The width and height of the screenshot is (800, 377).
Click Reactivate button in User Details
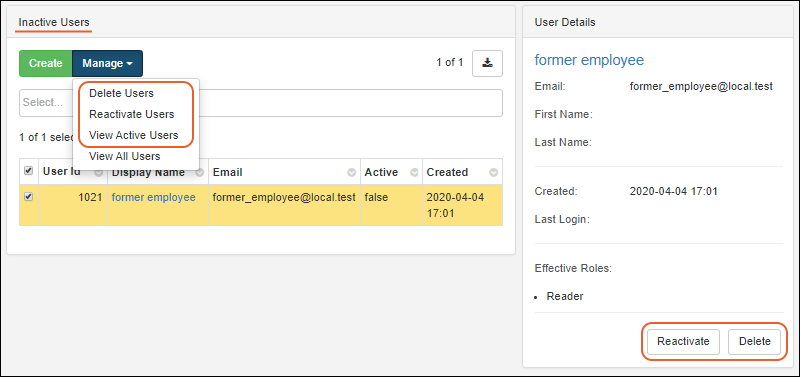click(x=683, y=341)
